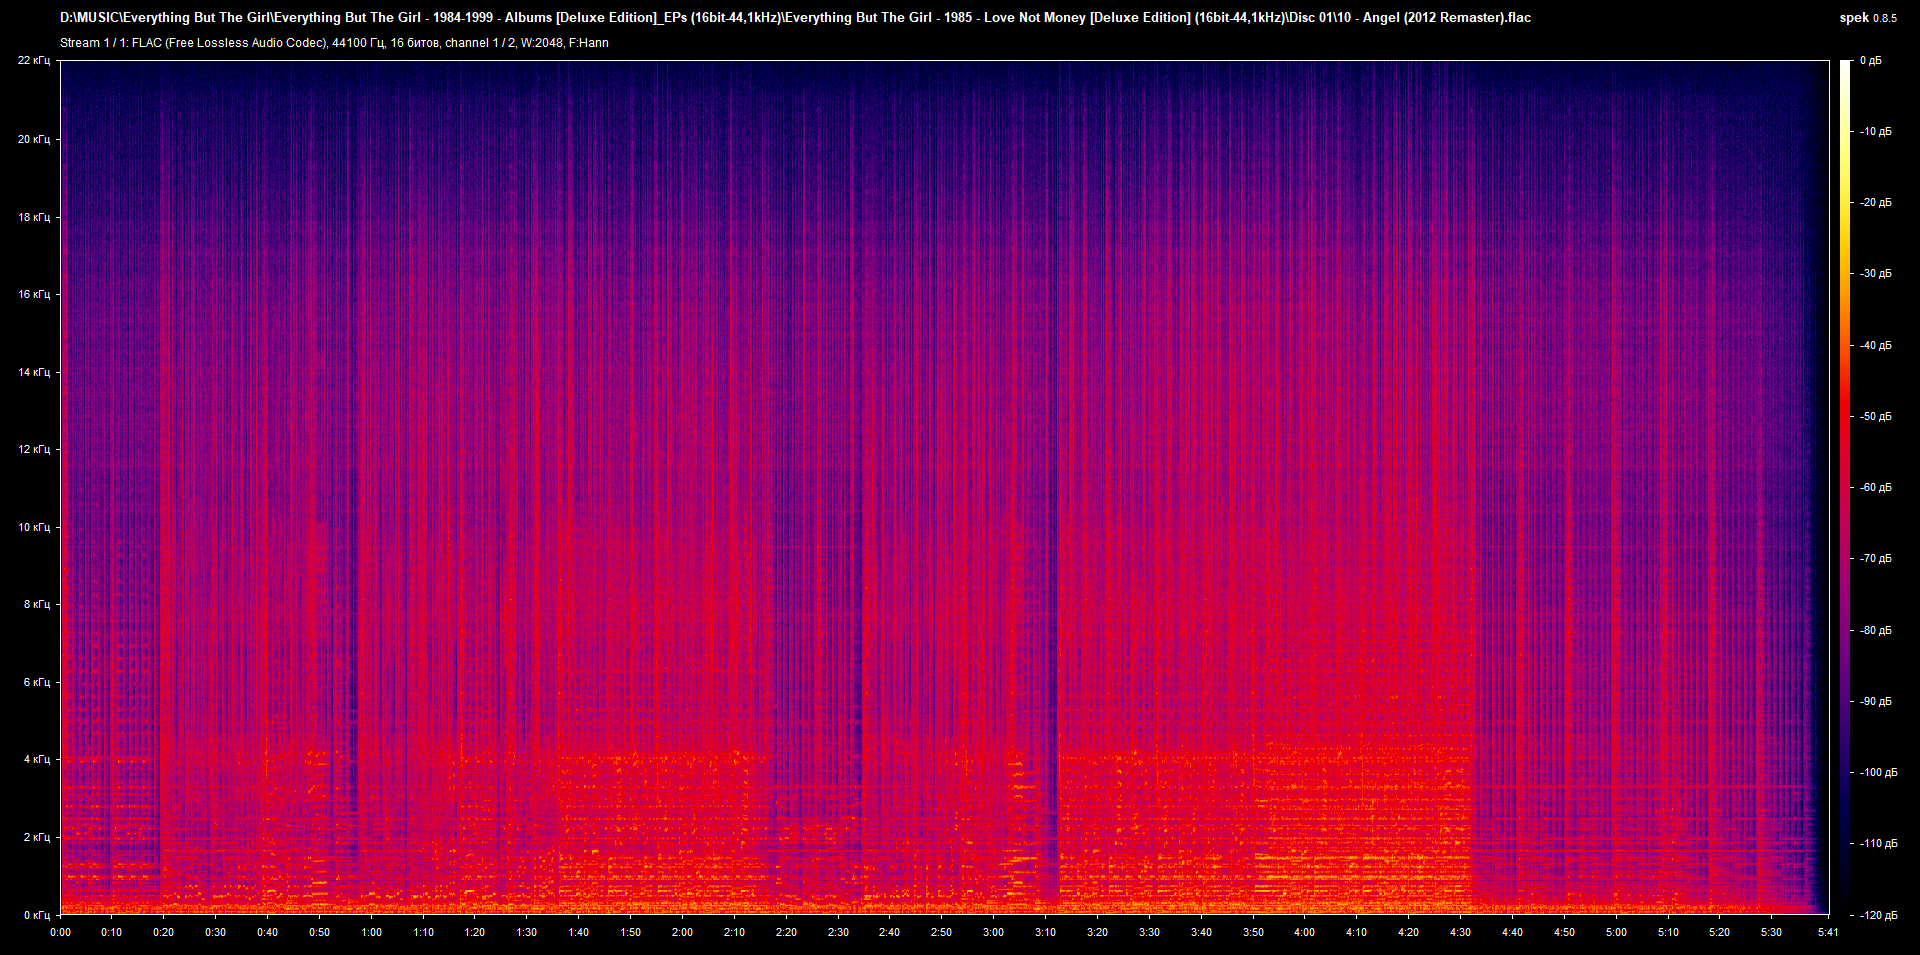Click the '4 кГц' frequency axis label
The image size is (1920, 955).
(x=37, y=759)
